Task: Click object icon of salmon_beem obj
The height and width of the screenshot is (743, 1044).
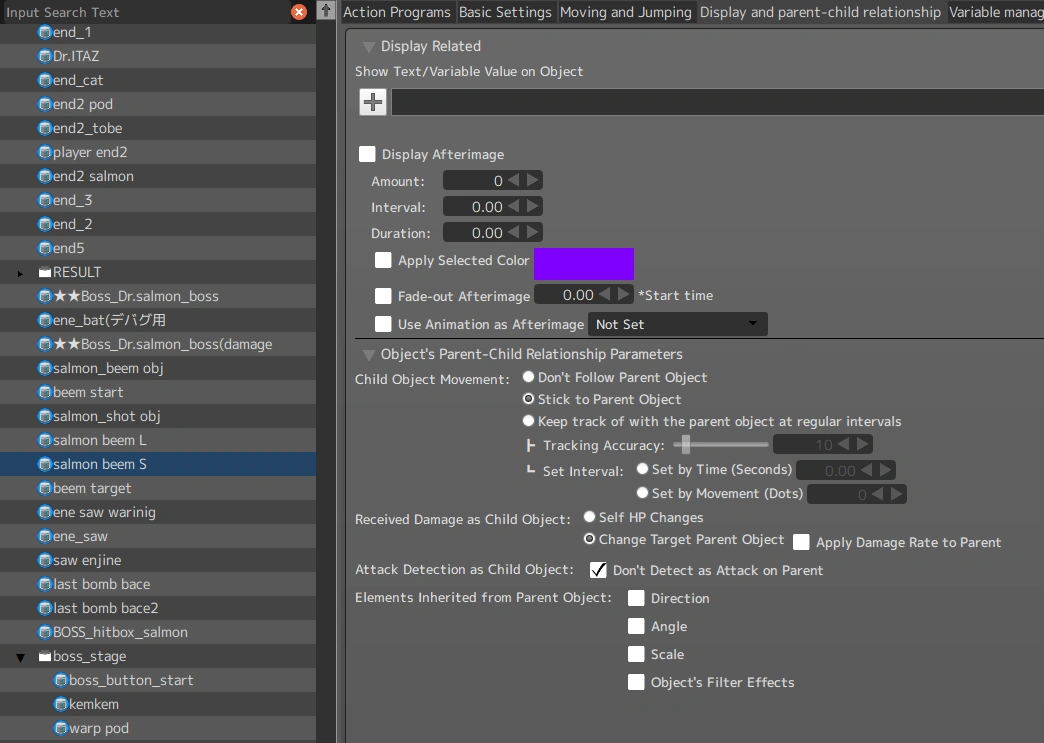Action: [45, 368]
